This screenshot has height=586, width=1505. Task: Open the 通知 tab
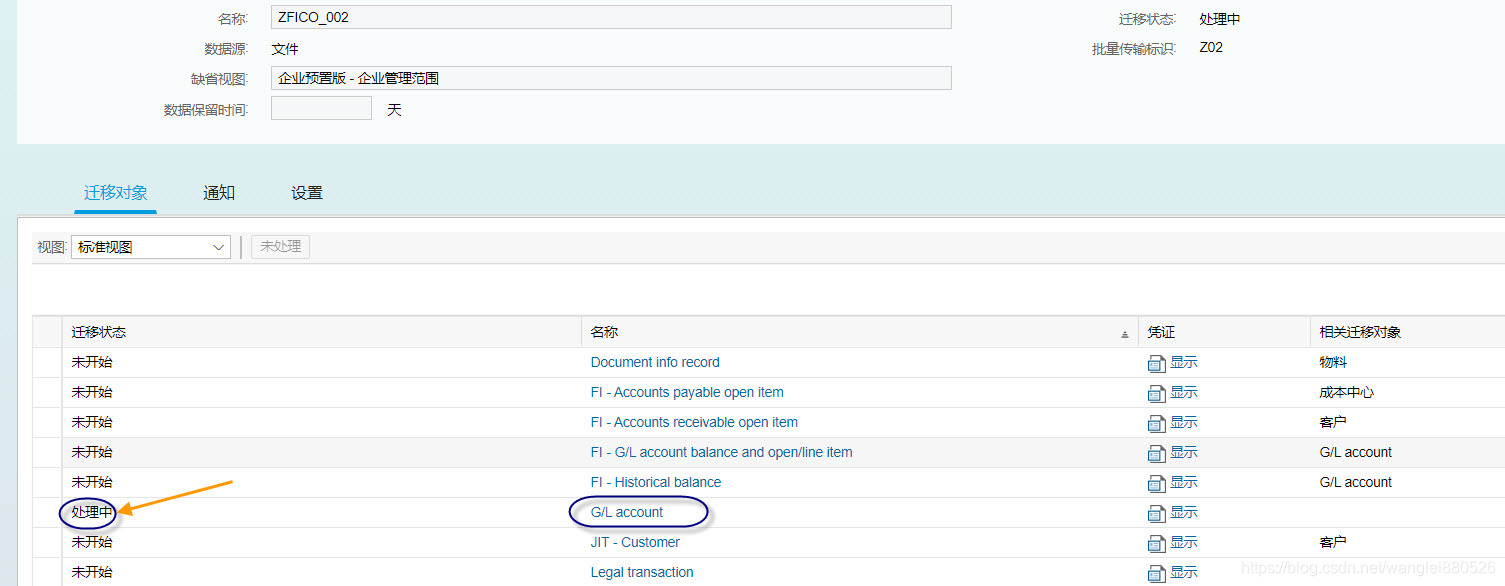click(x=219, y=193)
